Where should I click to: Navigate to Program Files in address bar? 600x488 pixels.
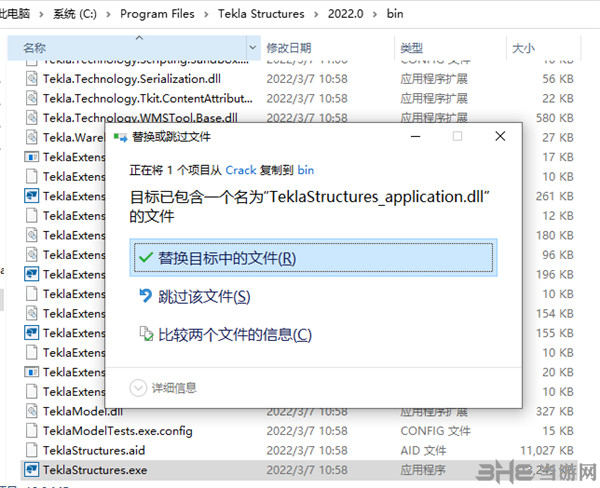click(157, 14)
